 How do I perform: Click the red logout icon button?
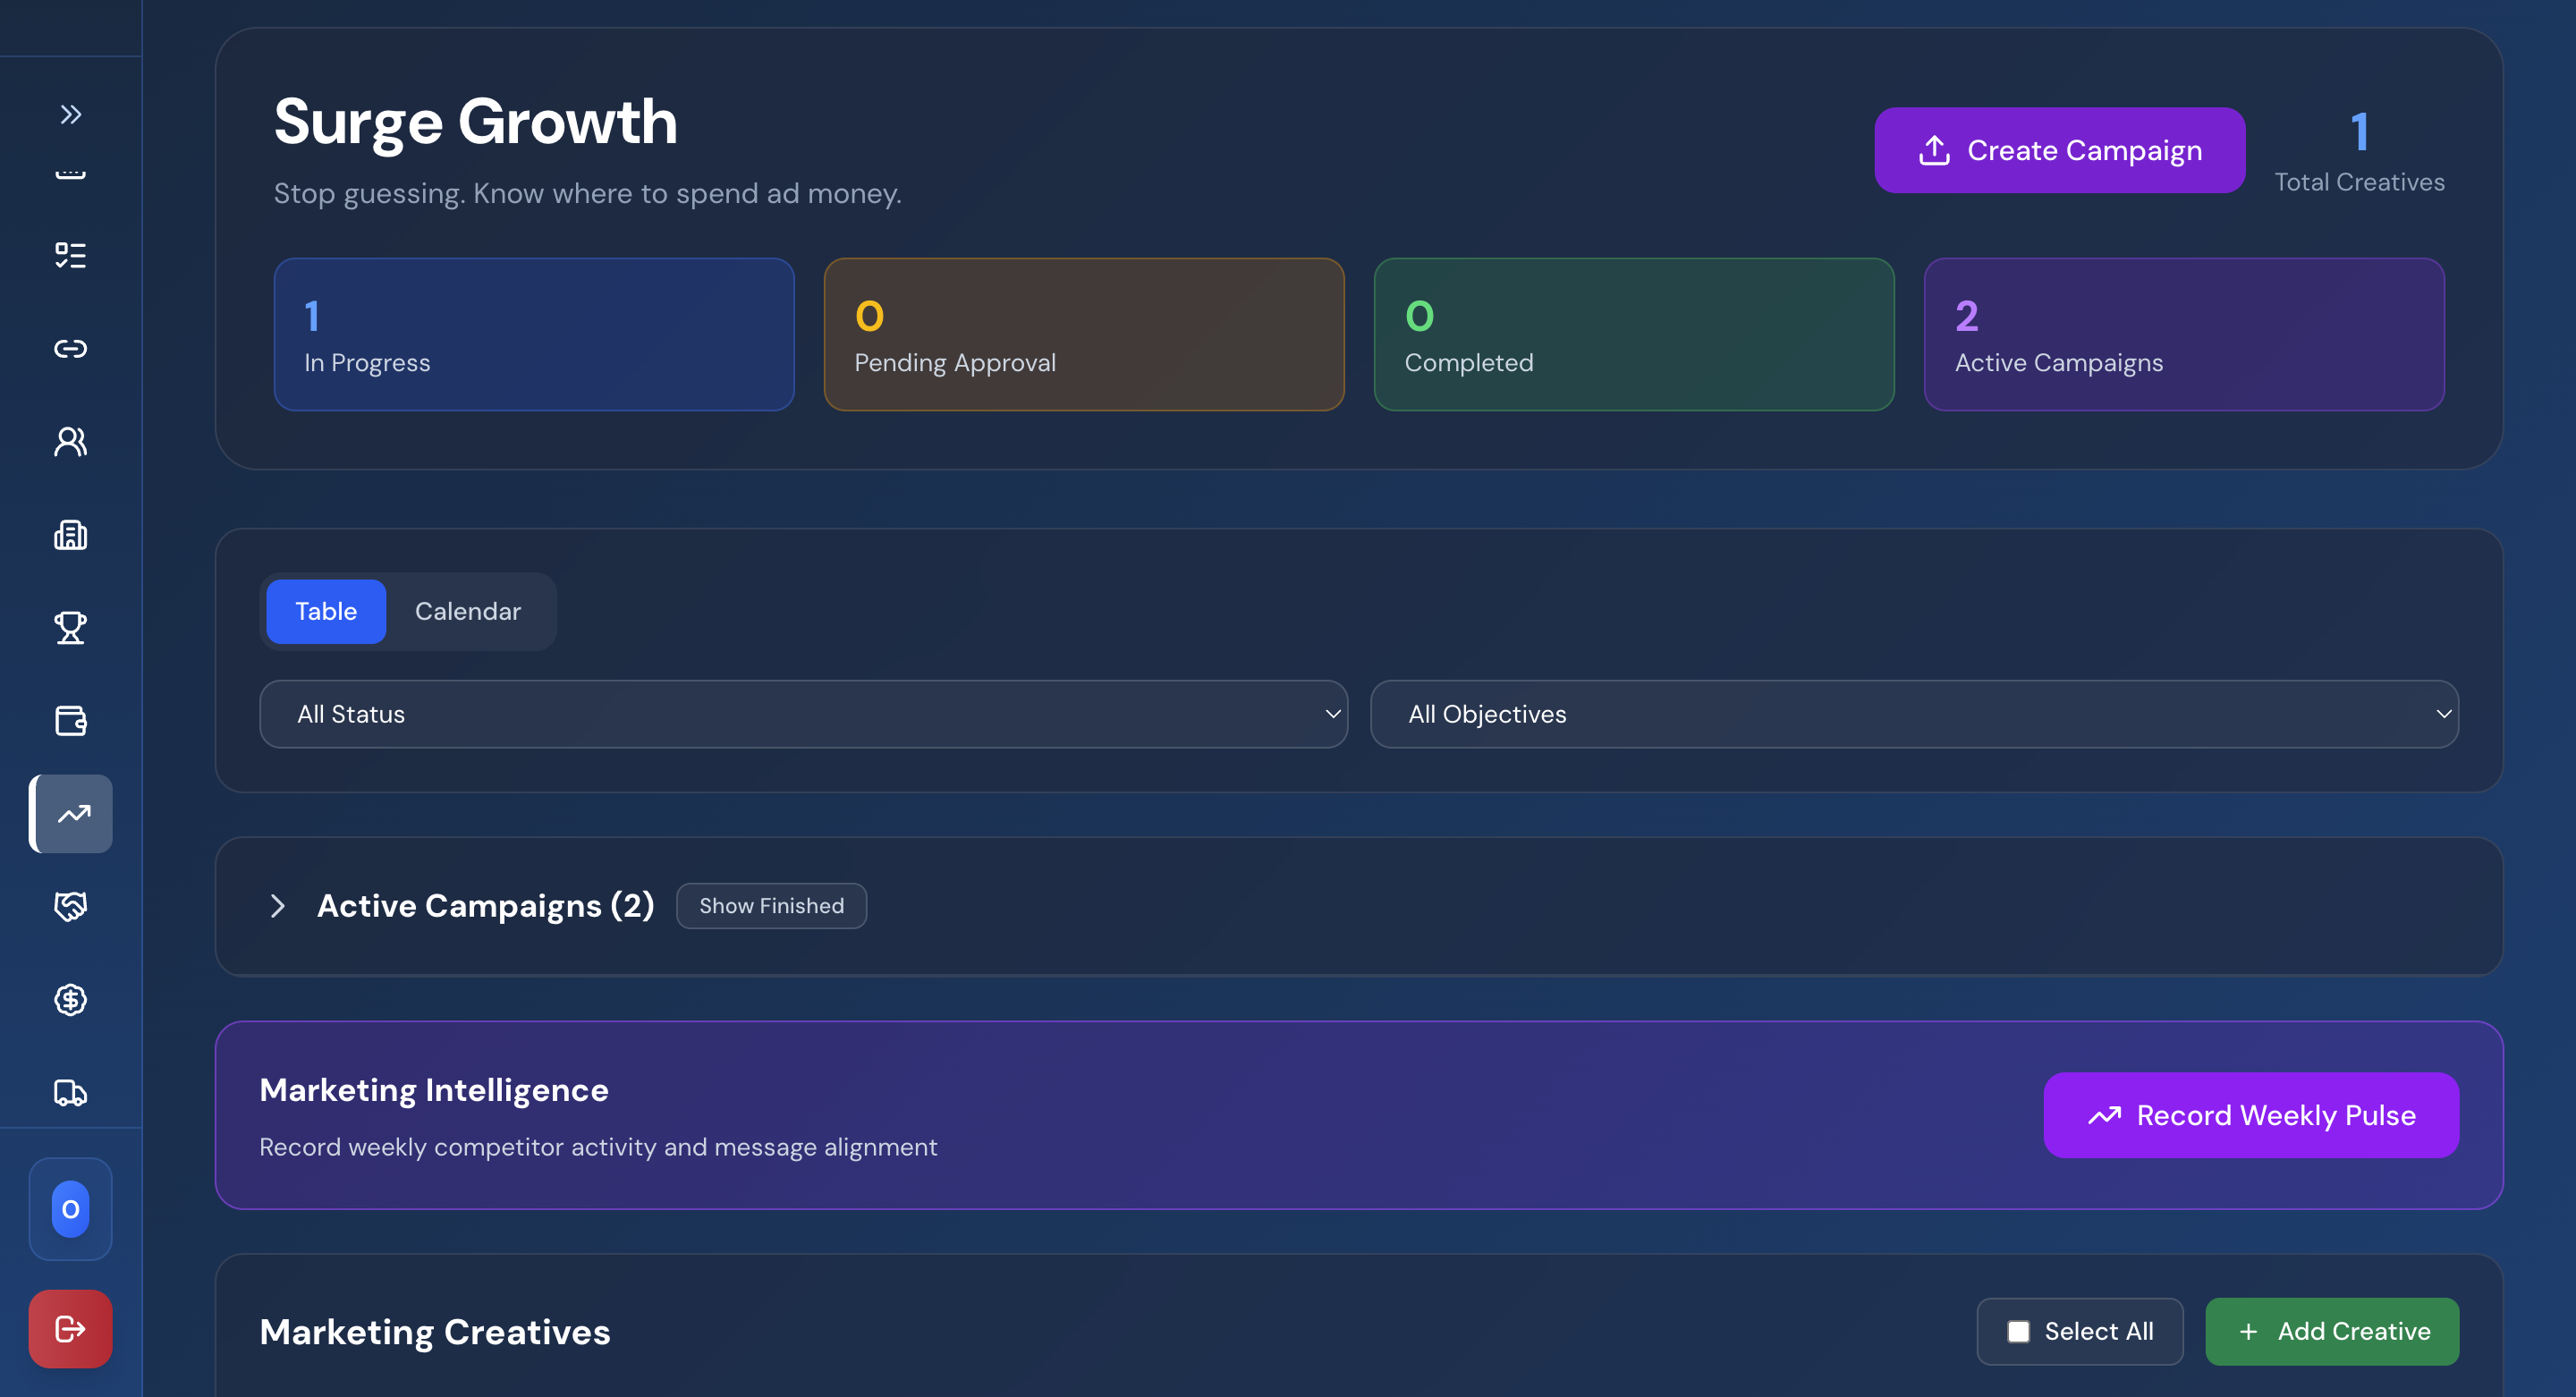(x=70, y=1328)
